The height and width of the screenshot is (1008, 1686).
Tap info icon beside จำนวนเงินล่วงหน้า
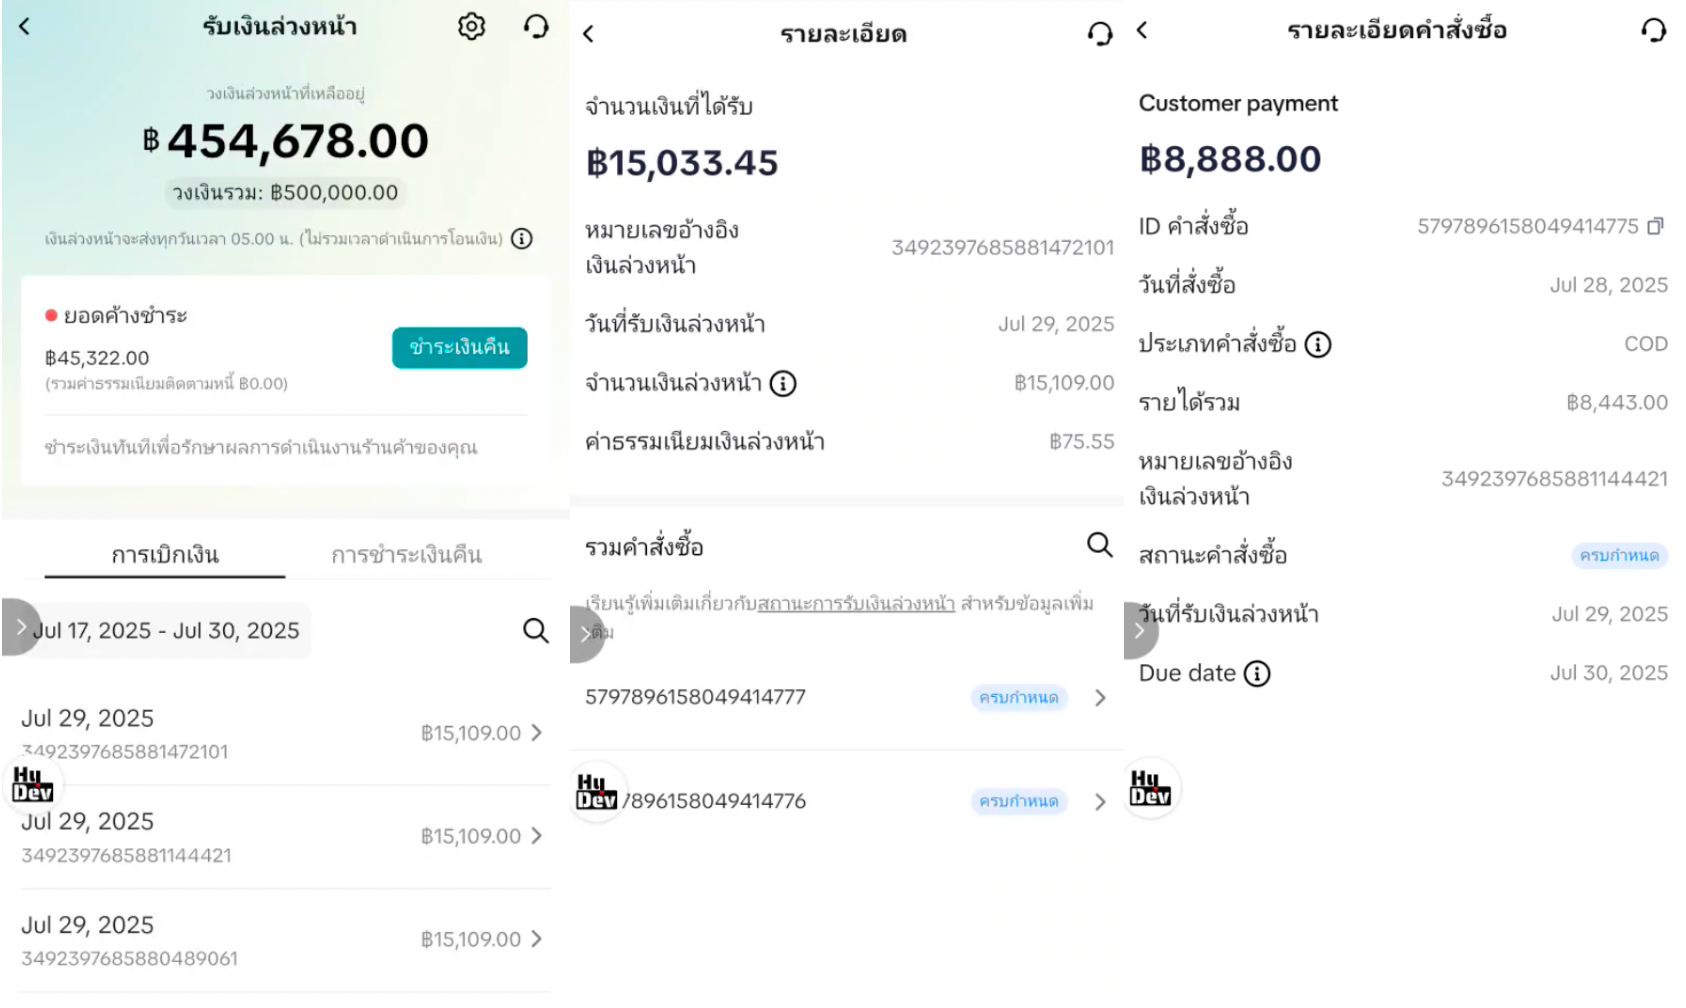[x=783, y=384]
